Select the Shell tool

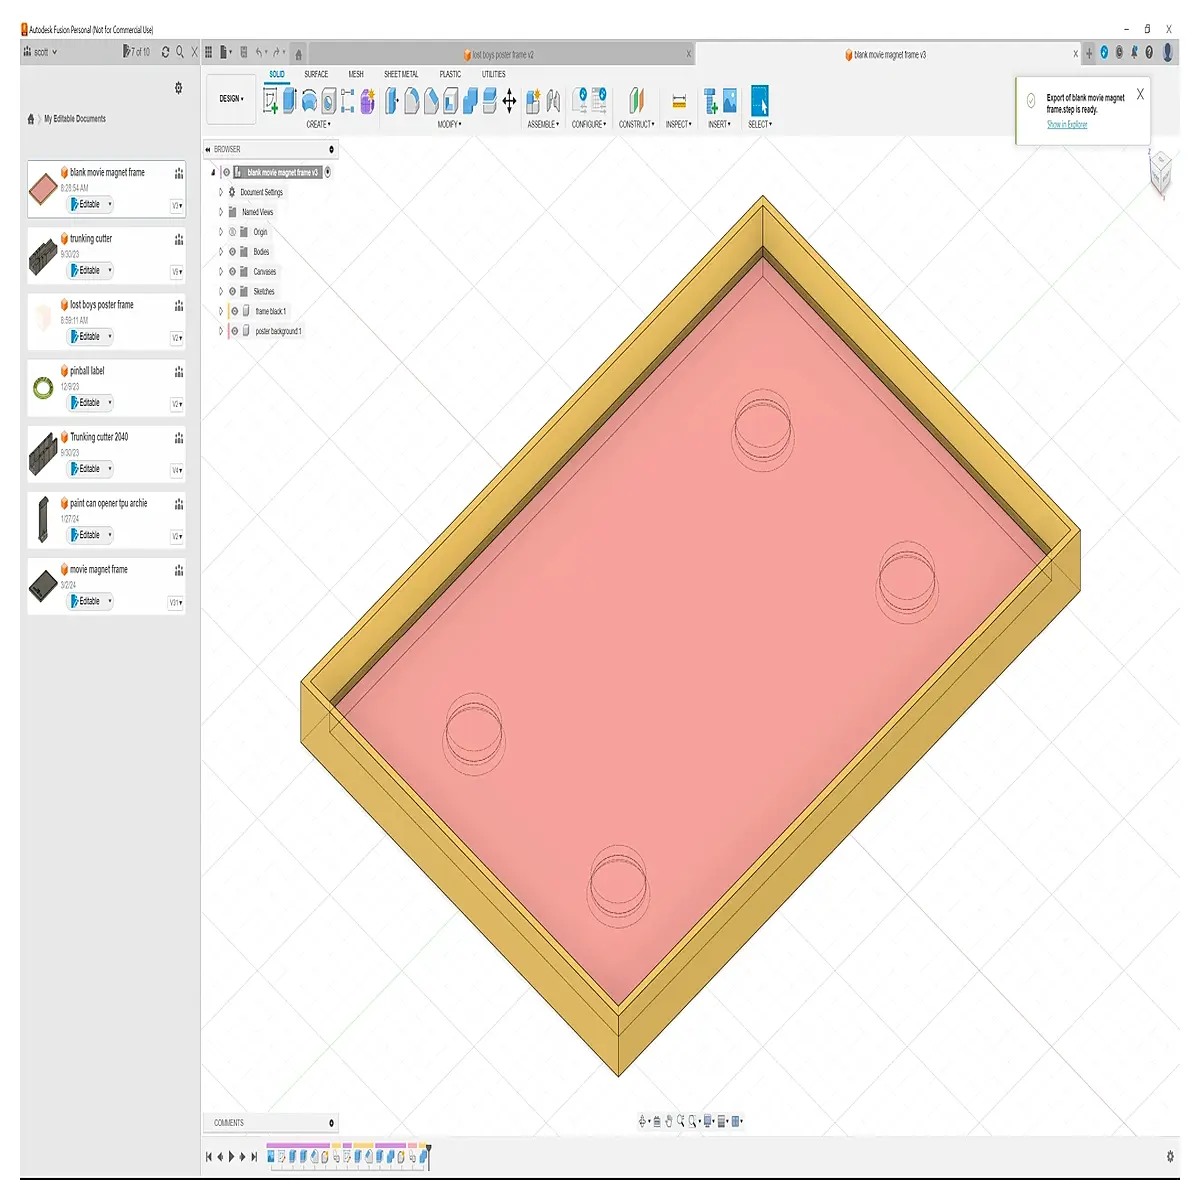click(450, 100)
